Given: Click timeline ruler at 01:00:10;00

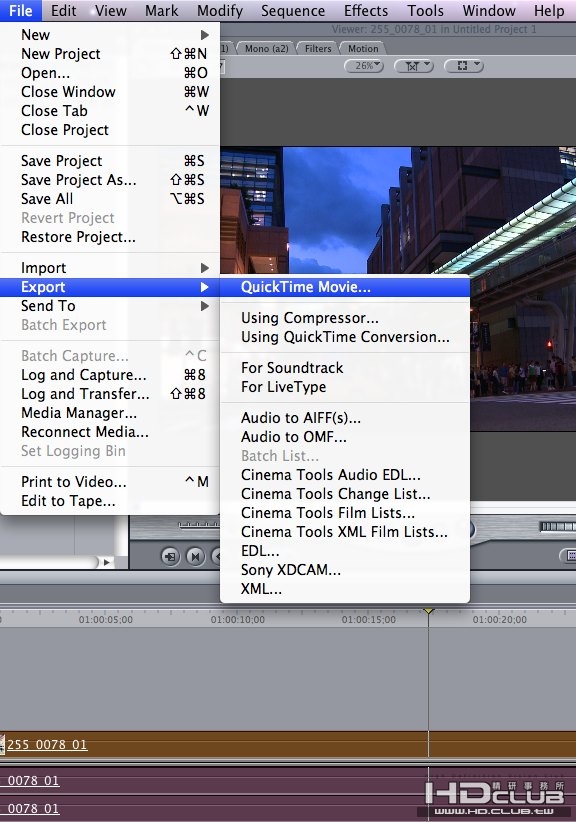Looking at the screenshot, I should [237, 620].
